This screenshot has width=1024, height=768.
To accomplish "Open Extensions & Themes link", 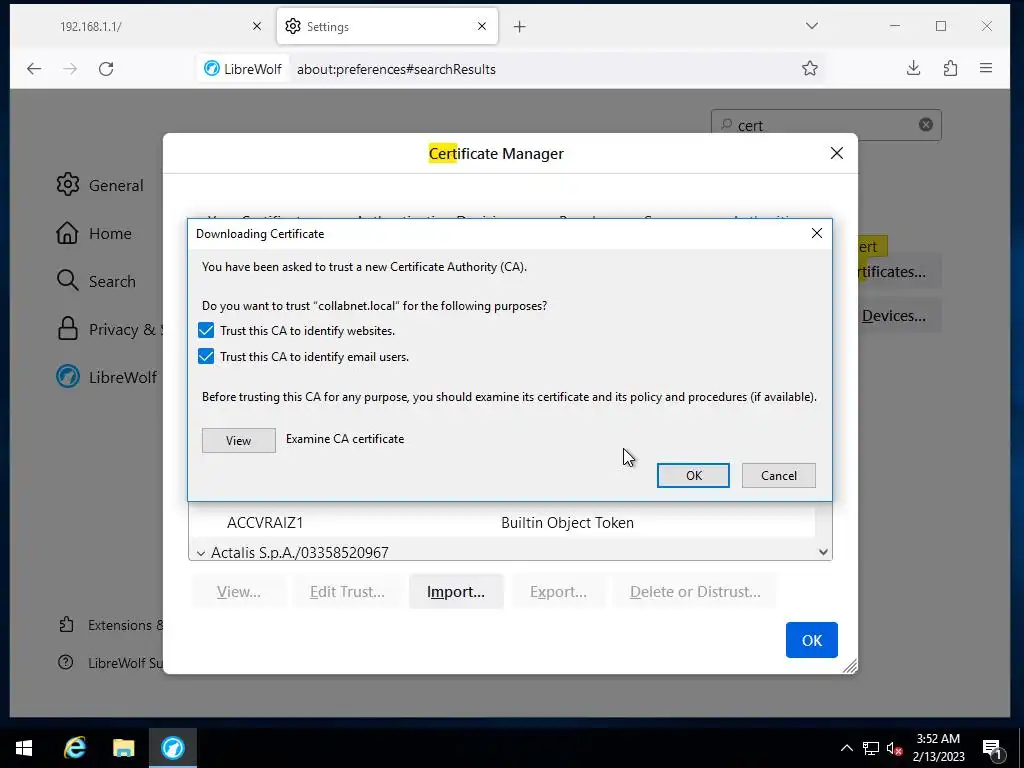I will pos(110,625).
